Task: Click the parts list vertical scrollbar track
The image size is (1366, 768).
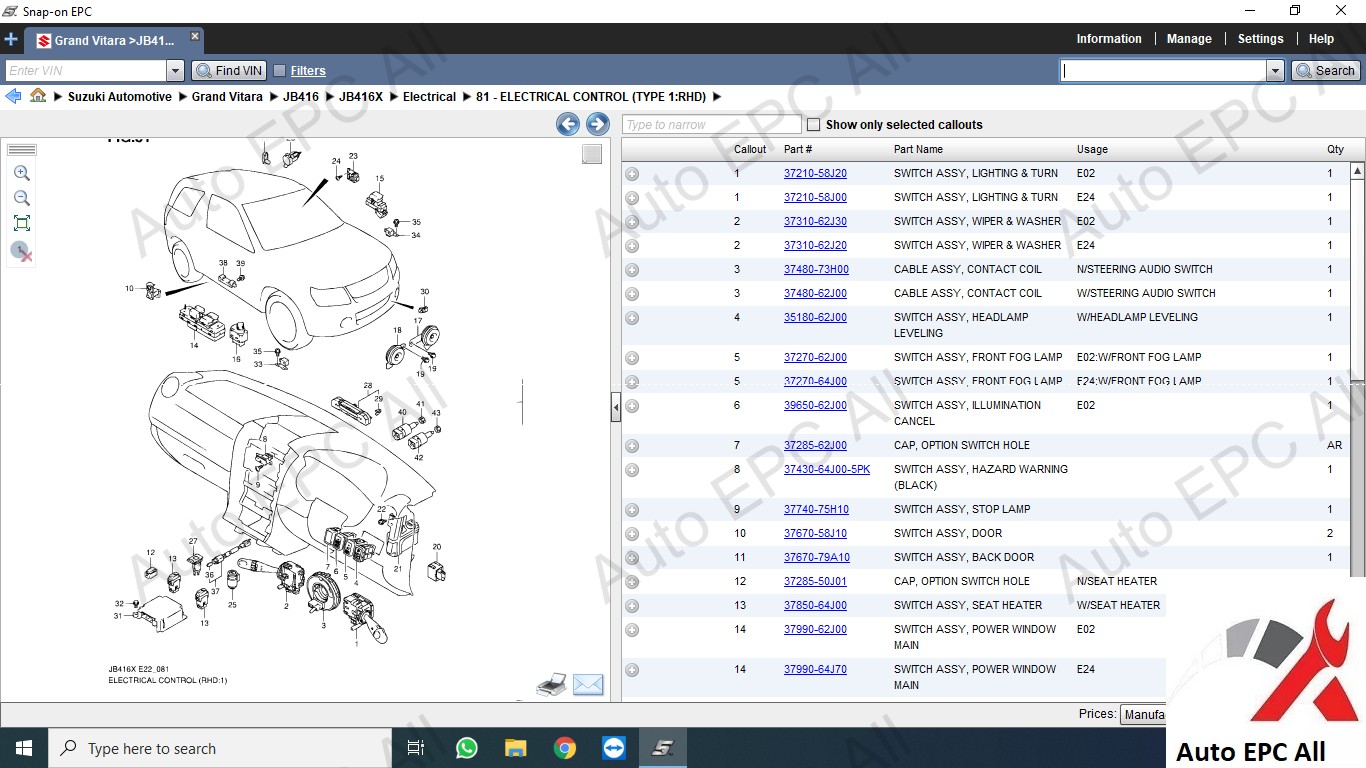Action: click(x=1358, y=480)
